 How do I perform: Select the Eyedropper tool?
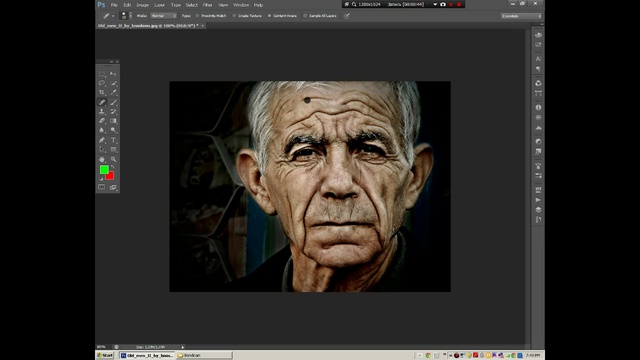coord(113,93)
